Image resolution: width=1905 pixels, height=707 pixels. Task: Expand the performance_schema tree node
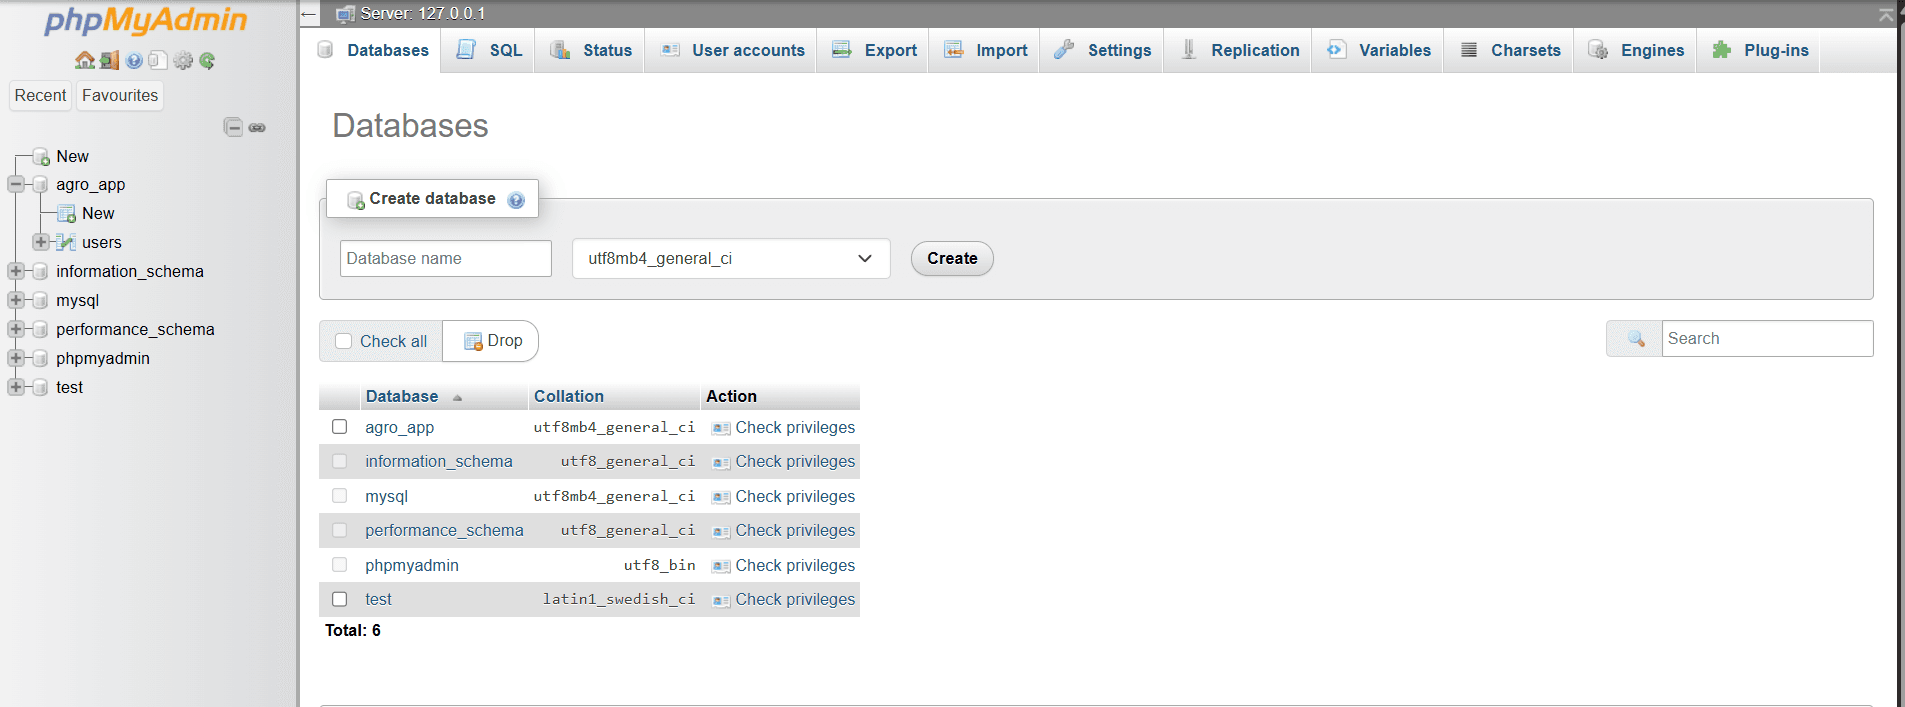pyautogui.click(x=16, y=329)
